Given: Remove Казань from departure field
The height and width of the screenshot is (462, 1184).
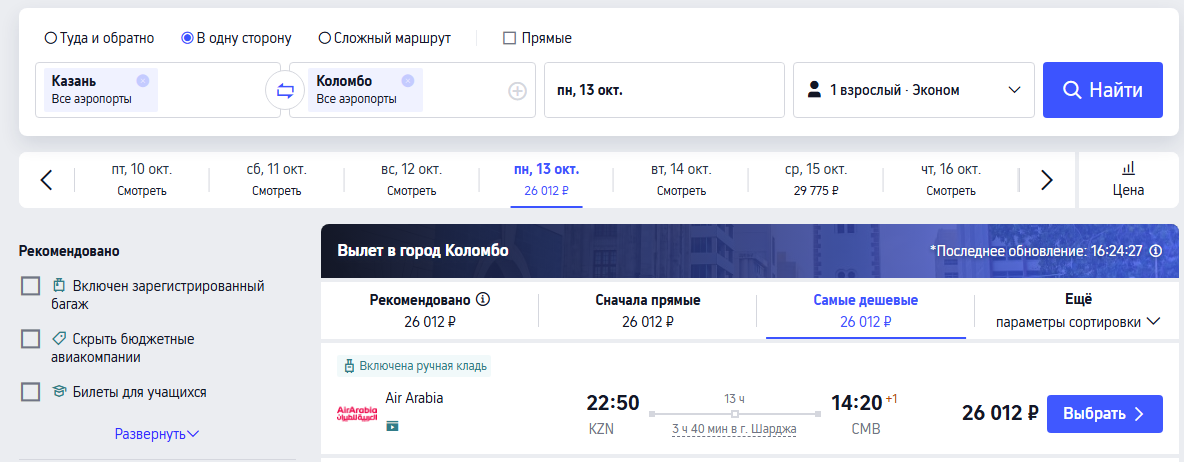Looking at the screenshot, I should point(143,81).
